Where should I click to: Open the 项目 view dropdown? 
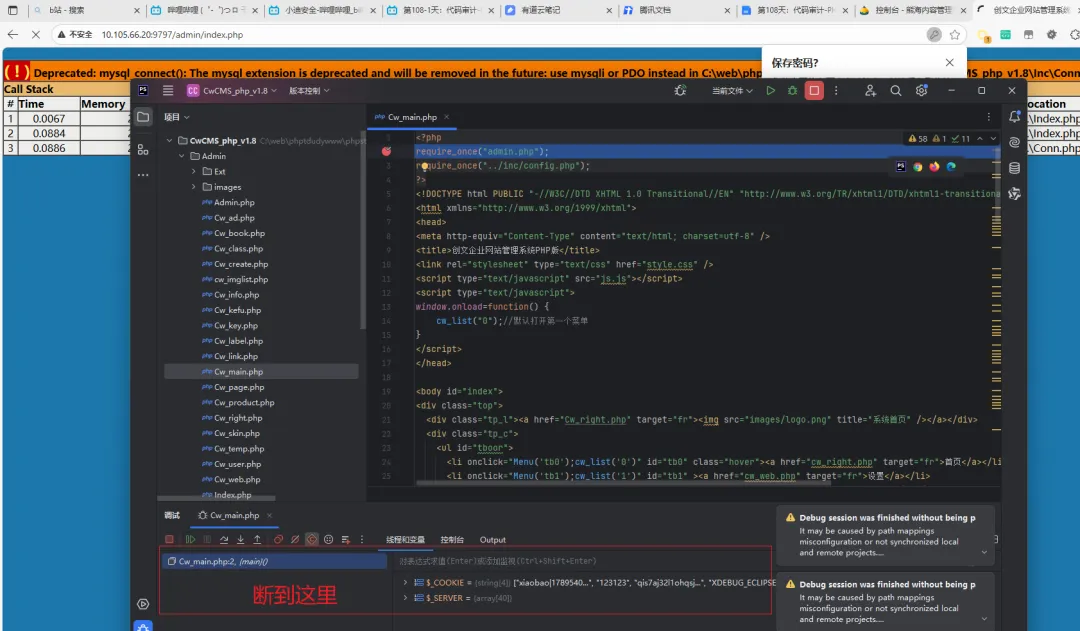click(176, 117)
